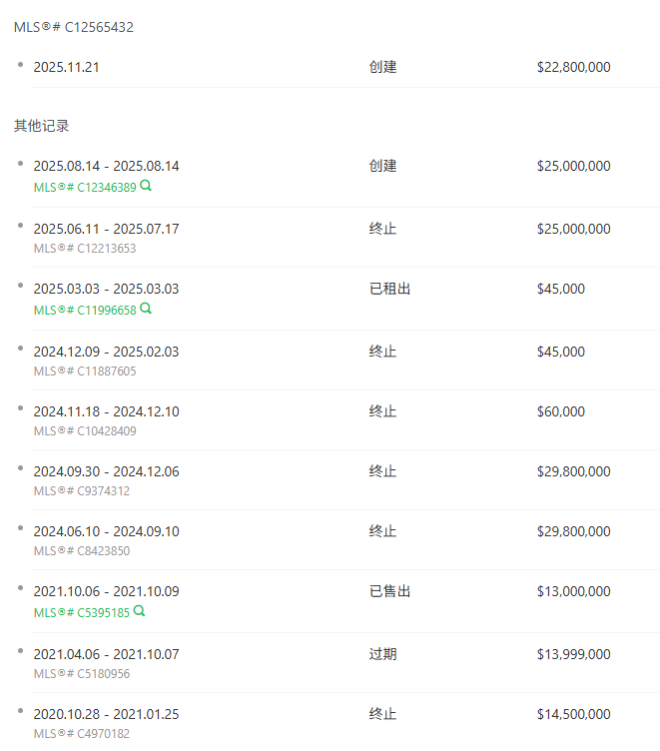Click the gray MLS C12213653 number

coord(85,248)
